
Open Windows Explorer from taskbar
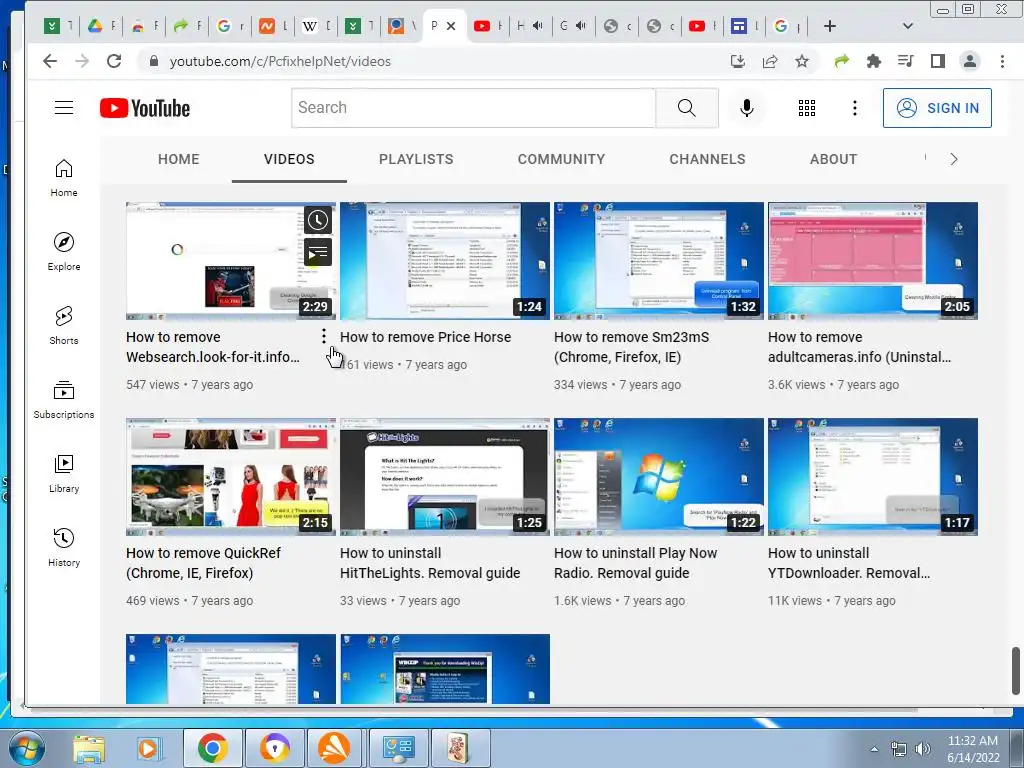[x=89, y=748]
